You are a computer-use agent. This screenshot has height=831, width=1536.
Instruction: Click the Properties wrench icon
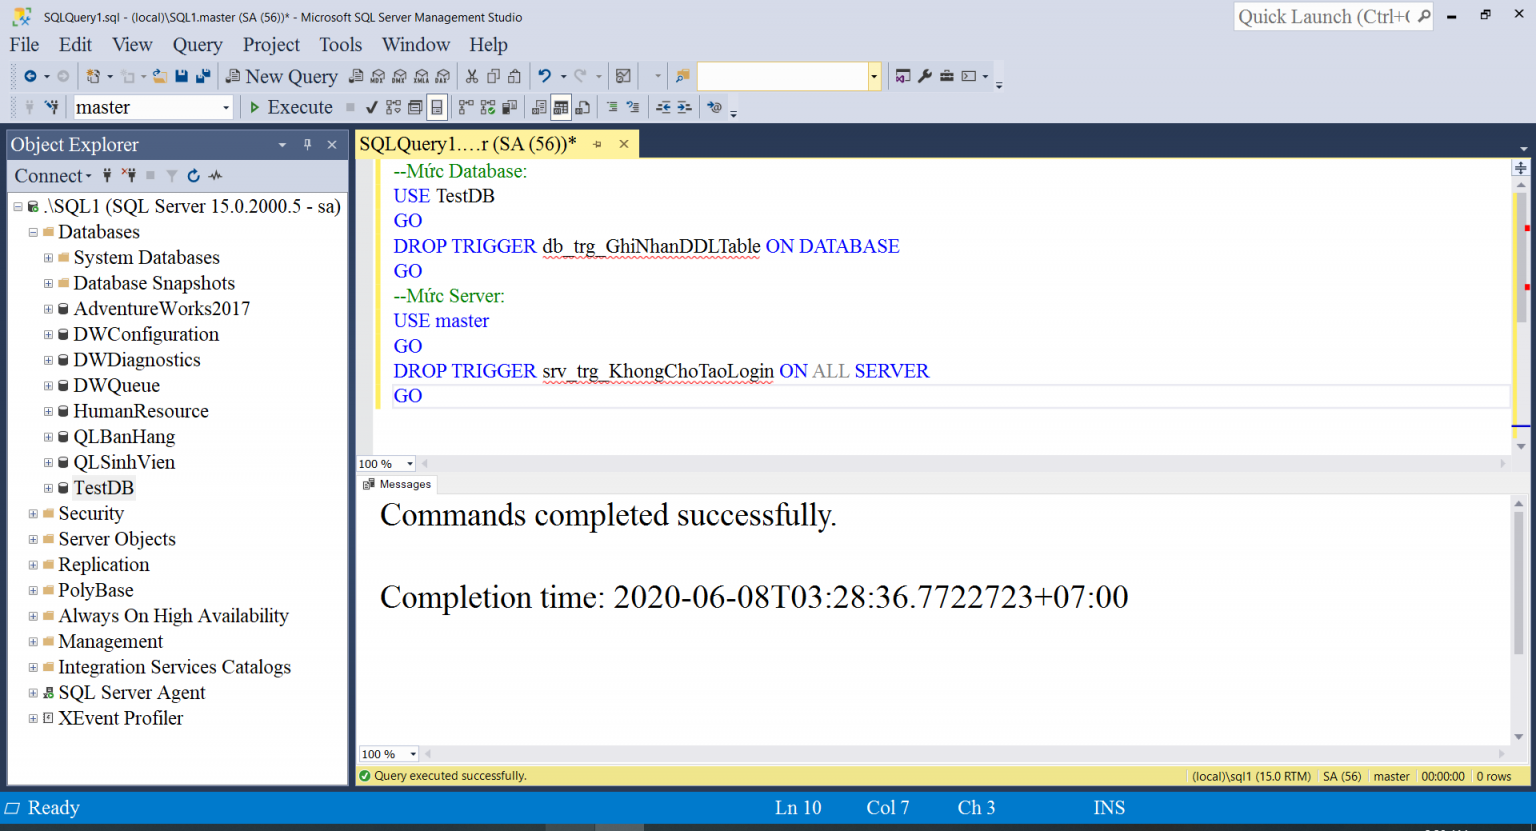click(925, 76)
